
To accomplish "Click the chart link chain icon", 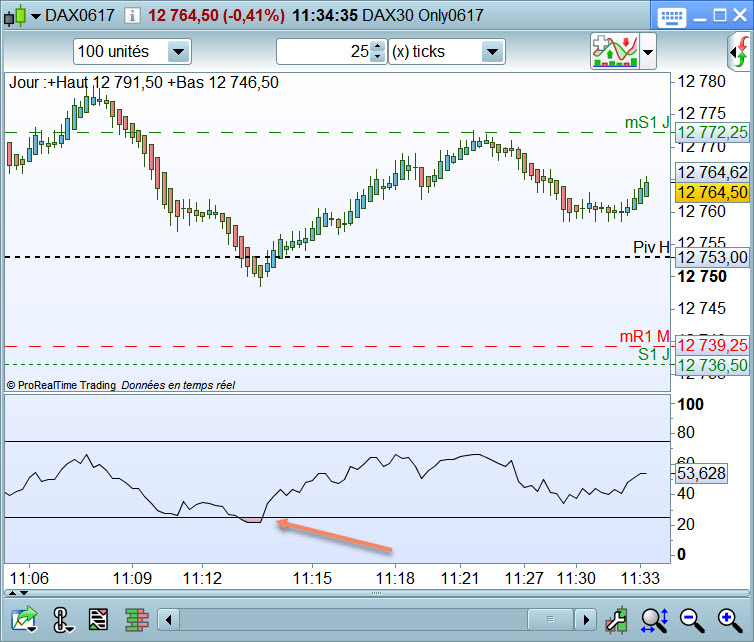I will 62,619.
